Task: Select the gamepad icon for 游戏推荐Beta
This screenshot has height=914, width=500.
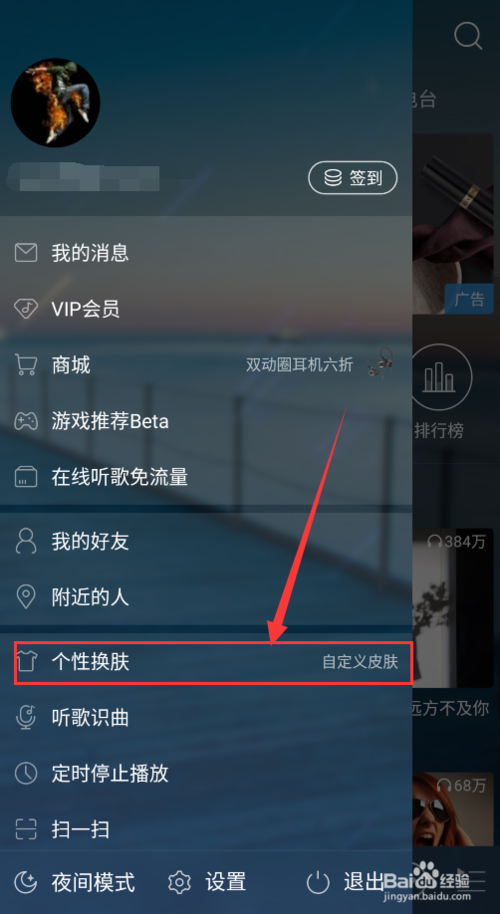Action: 26,421
